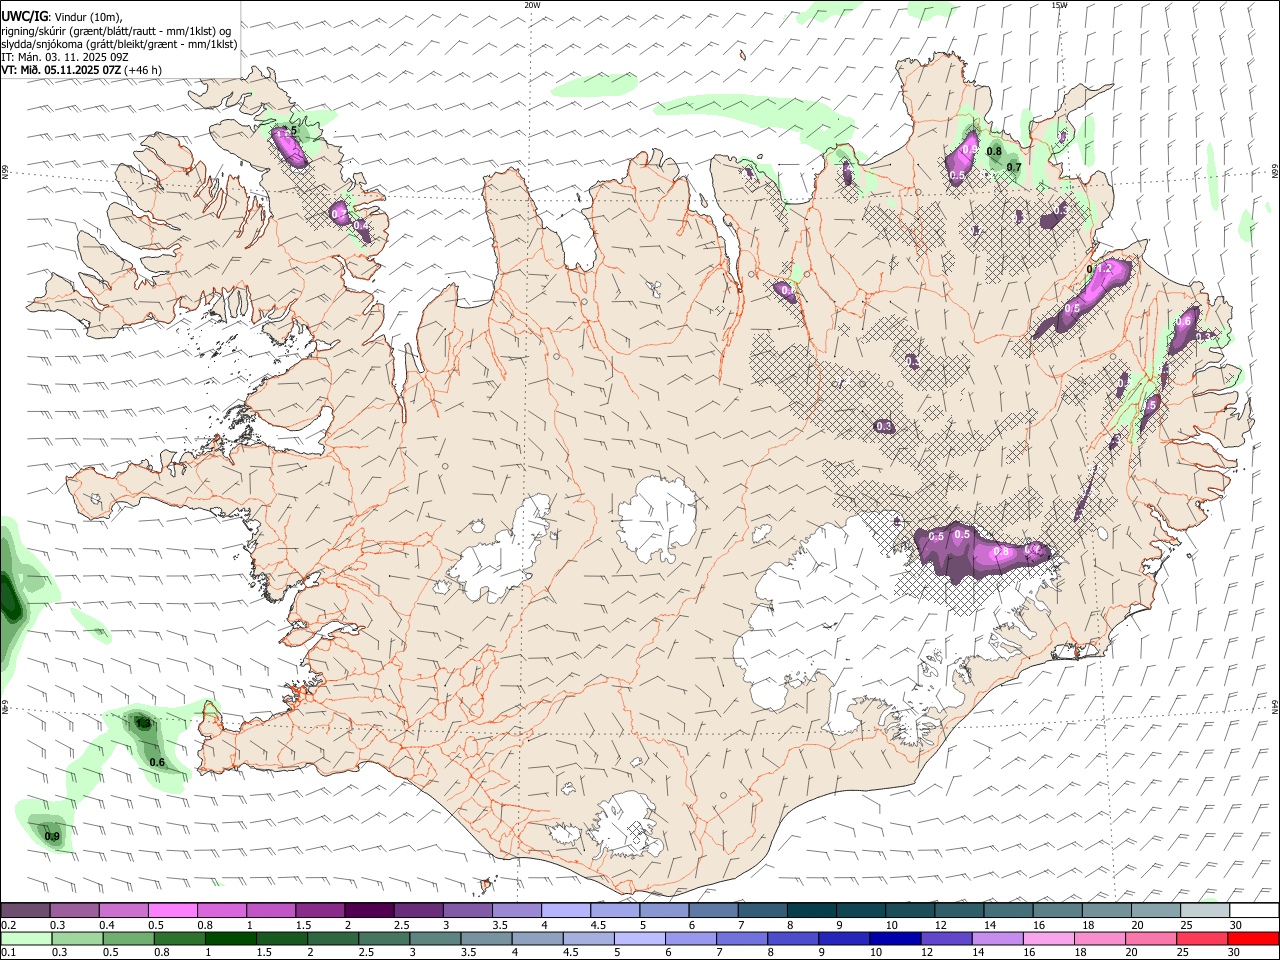Click lower rain scale deep blue swatch labeled 10
The height and width of the screenshot is (960, 1280).
(x=895, y=938)
